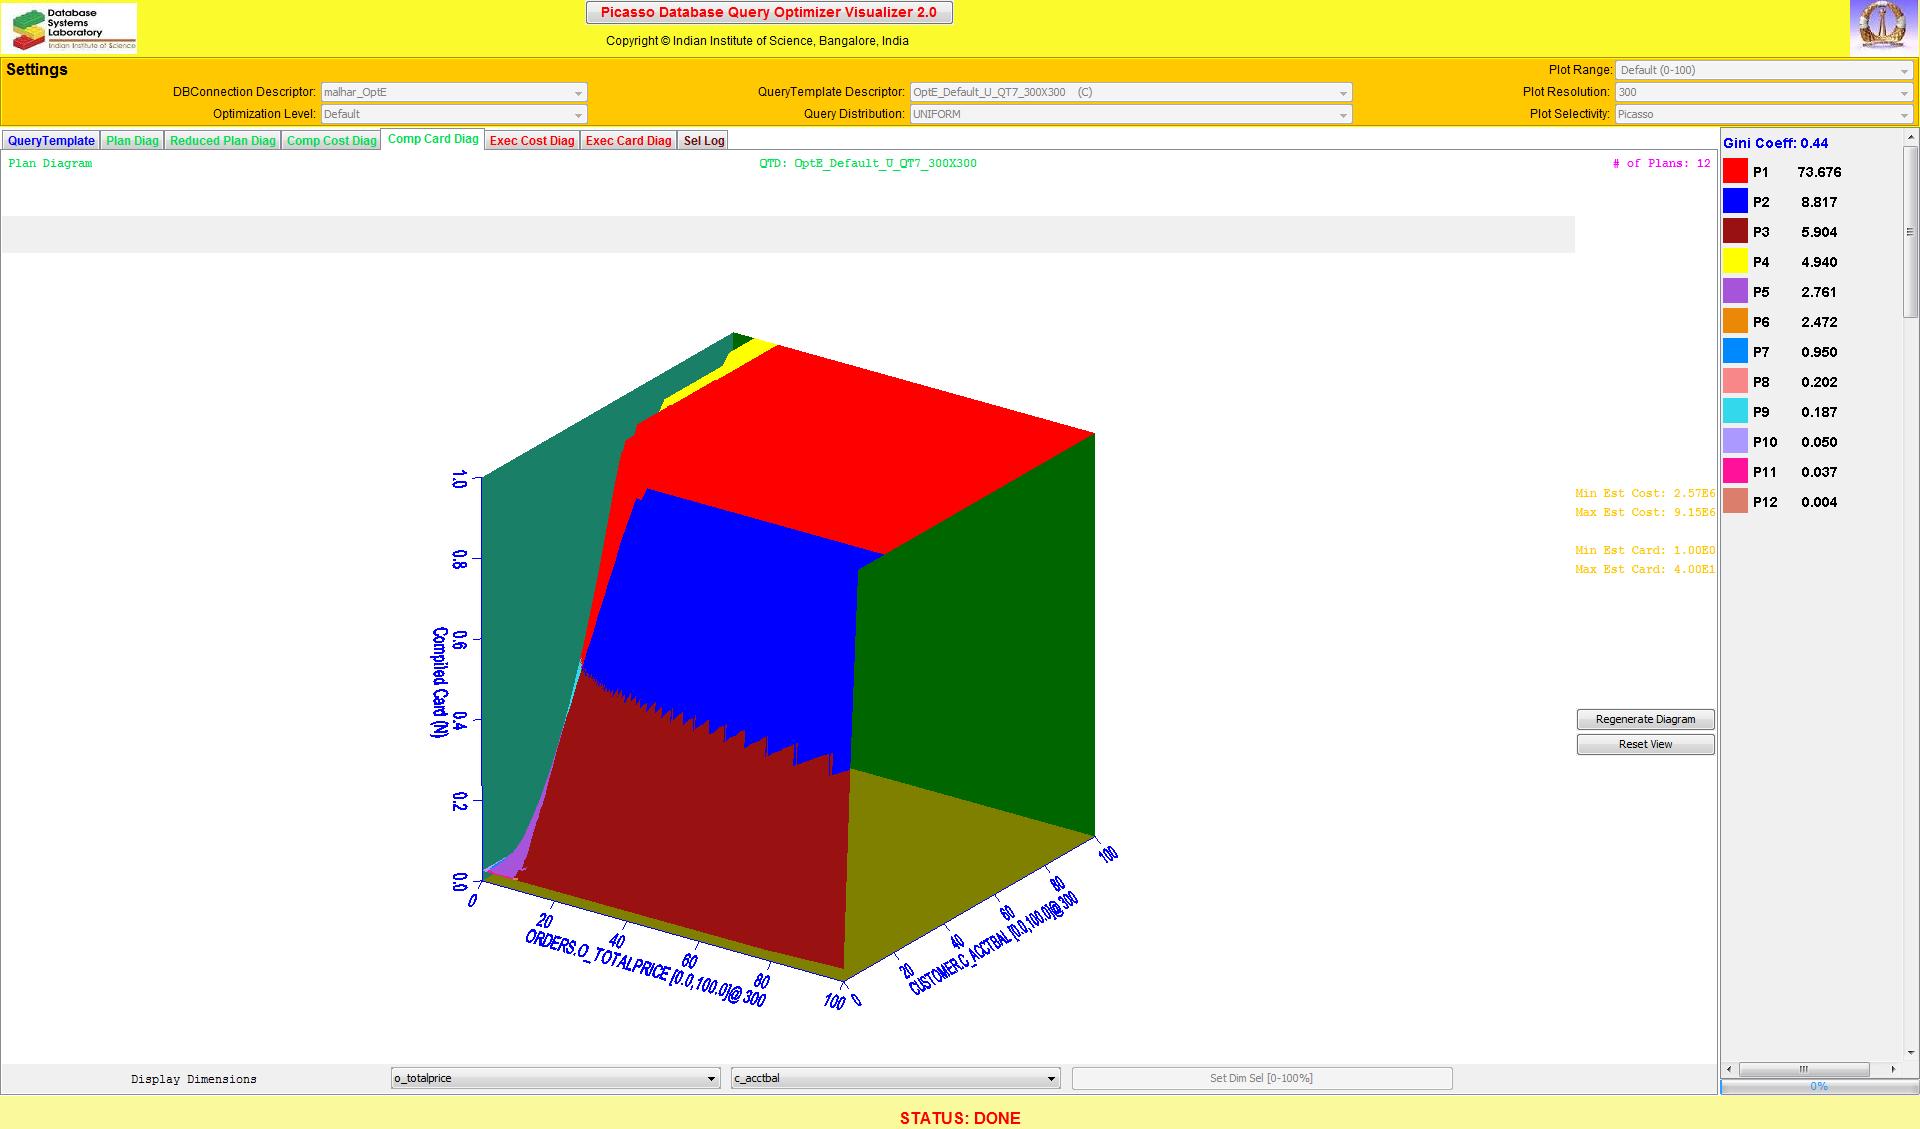Select the pink P11 plan color box
Screen dimensions: 1920x1129
point(1735,472)
